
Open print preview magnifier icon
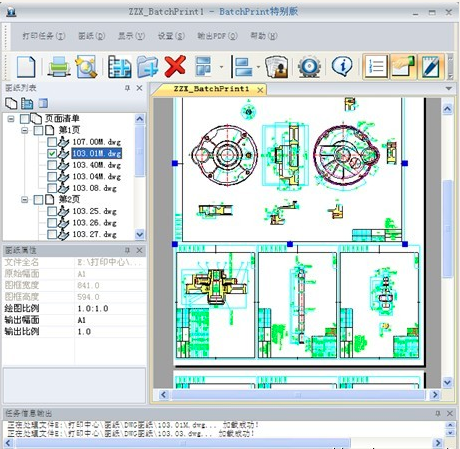pyautogui.click(x=86, y=66)
